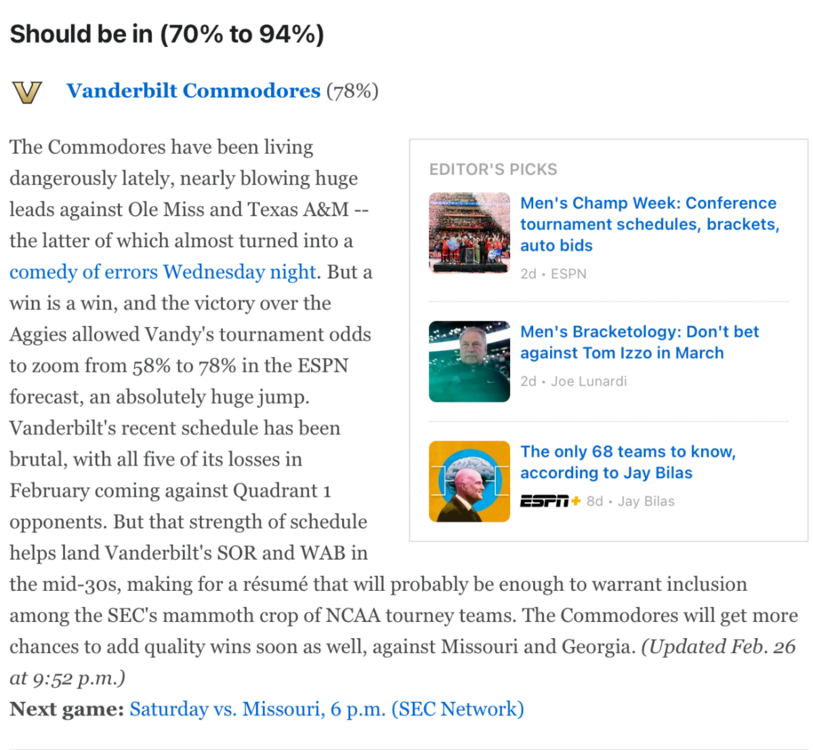Click the Jay Bilas byline
The height and width of the screenshot is (750, 813).
coord(644,501)
